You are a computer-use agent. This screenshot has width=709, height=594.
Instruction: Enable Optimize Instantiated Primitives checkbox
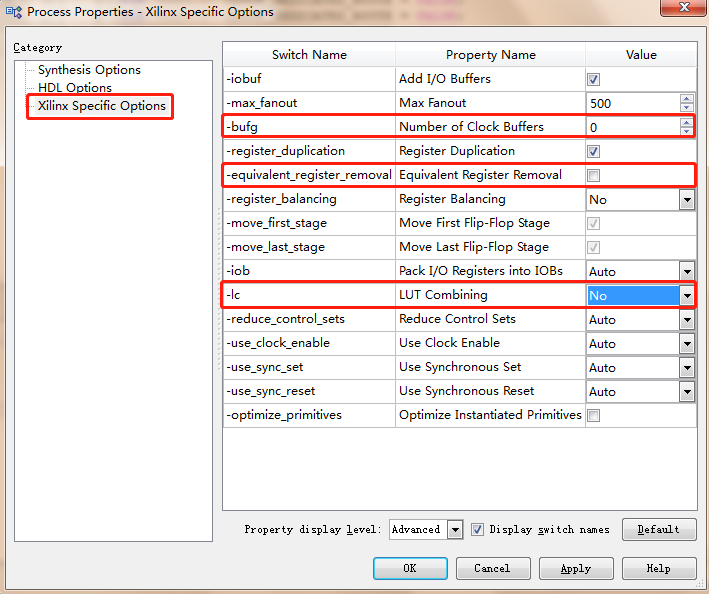(x=593, y=415)
